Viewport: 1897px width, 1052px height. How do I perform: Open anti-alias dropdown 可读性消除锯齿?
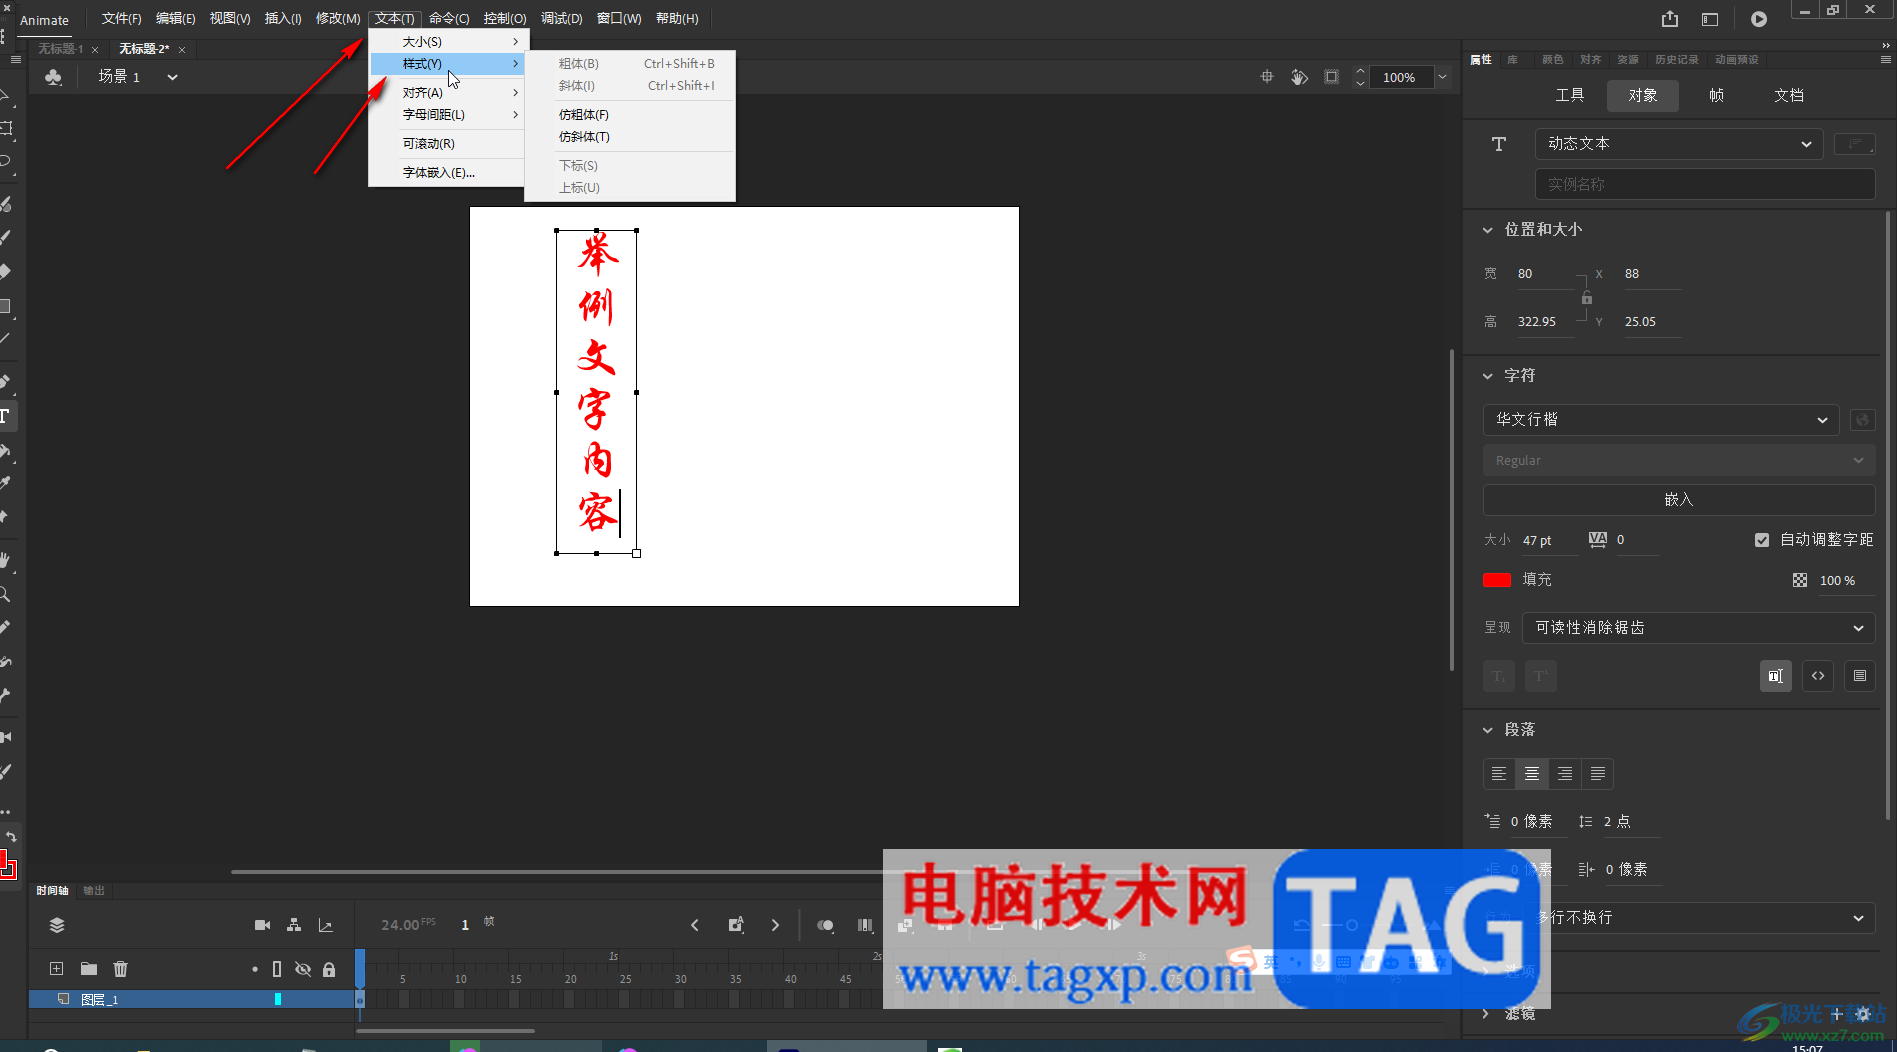tap(1698, 628)
